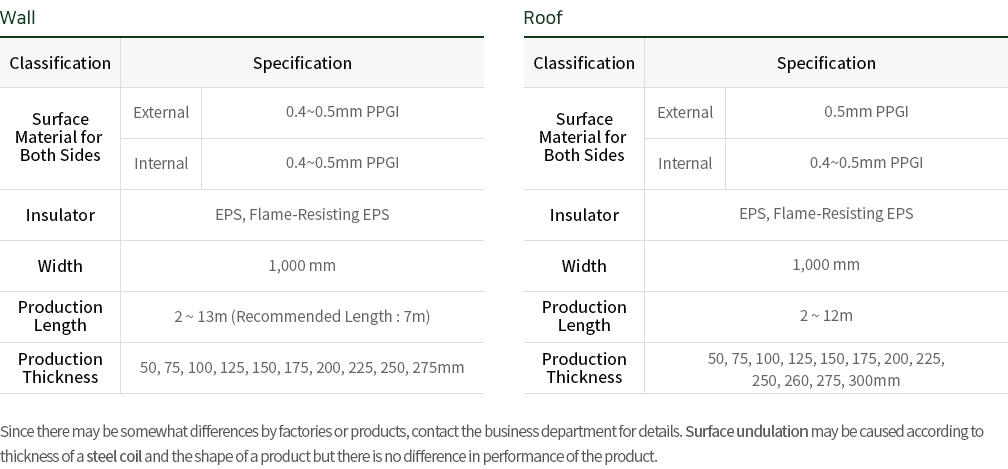
Task: Click Wall table Surface Material for Both Sides
Action: point(60,137)
